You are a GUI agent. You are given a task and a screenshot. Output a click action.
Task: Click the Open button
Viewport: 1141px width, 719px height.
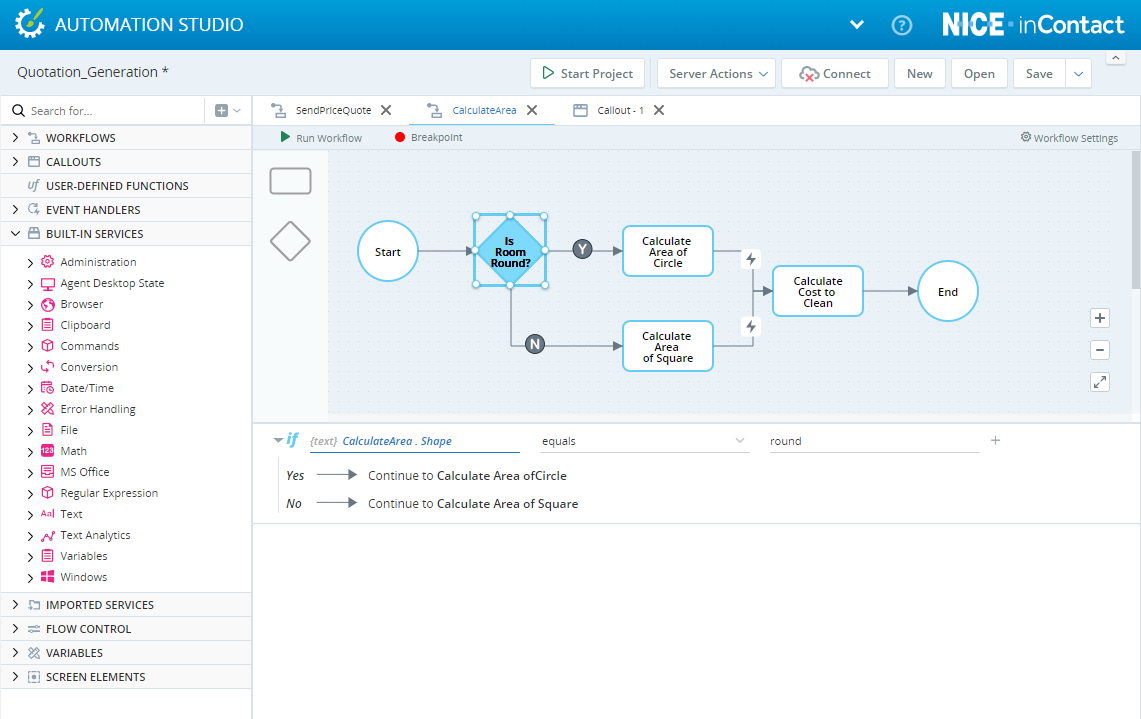click(x=979, y=74)
